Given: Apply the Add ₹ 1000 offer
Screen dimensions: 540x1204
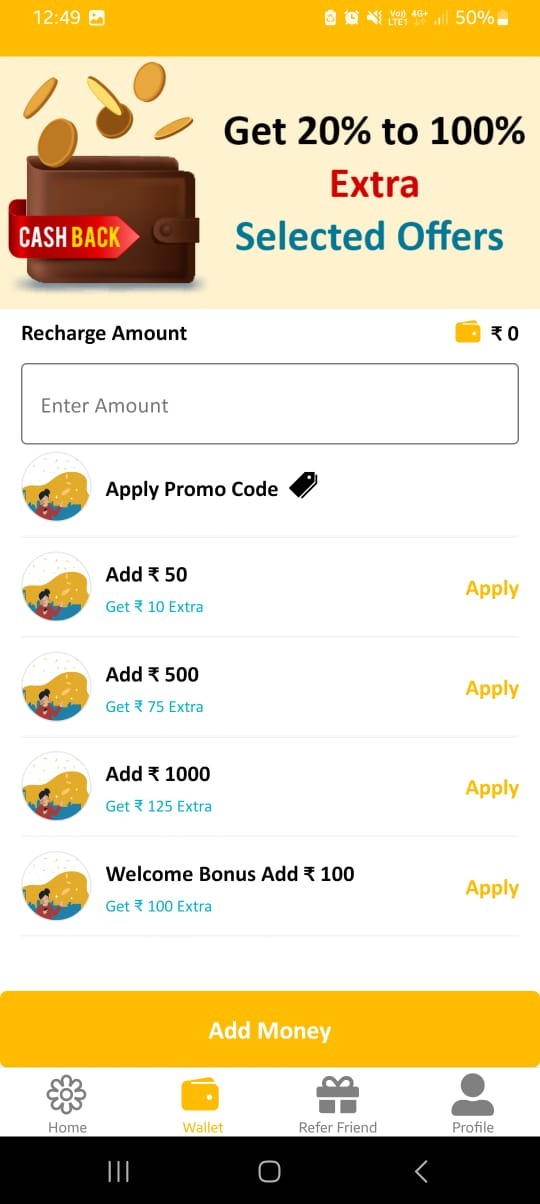Looking at the screenshot, I should (492, 789).
